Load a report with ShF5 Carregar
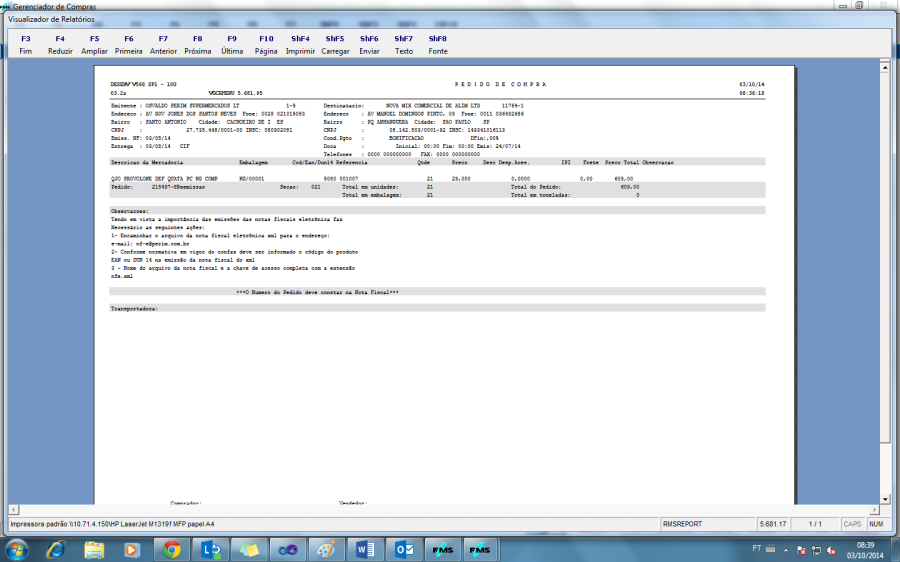Viewport: 900px width, 562px height. coord(335,45)
